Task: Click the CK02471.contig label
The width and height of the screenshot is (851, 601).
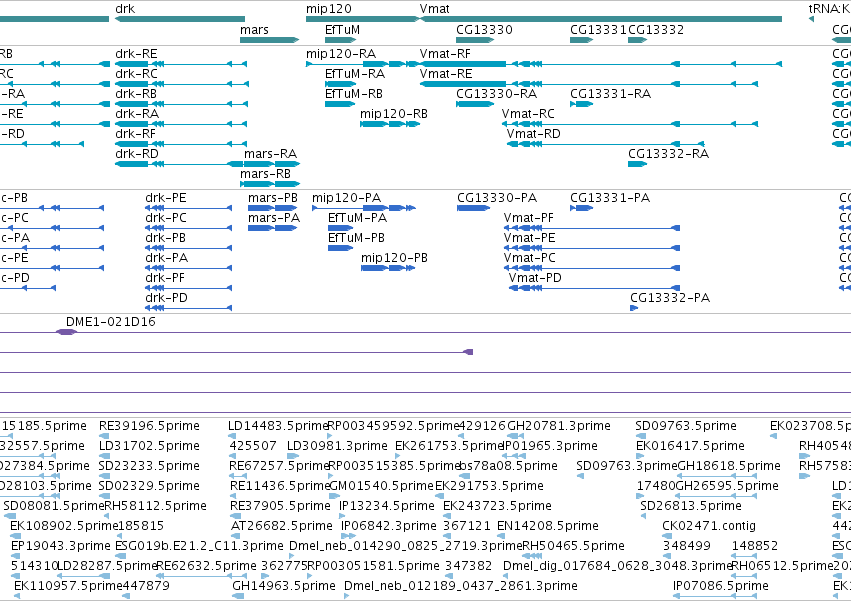Action: 709,526
